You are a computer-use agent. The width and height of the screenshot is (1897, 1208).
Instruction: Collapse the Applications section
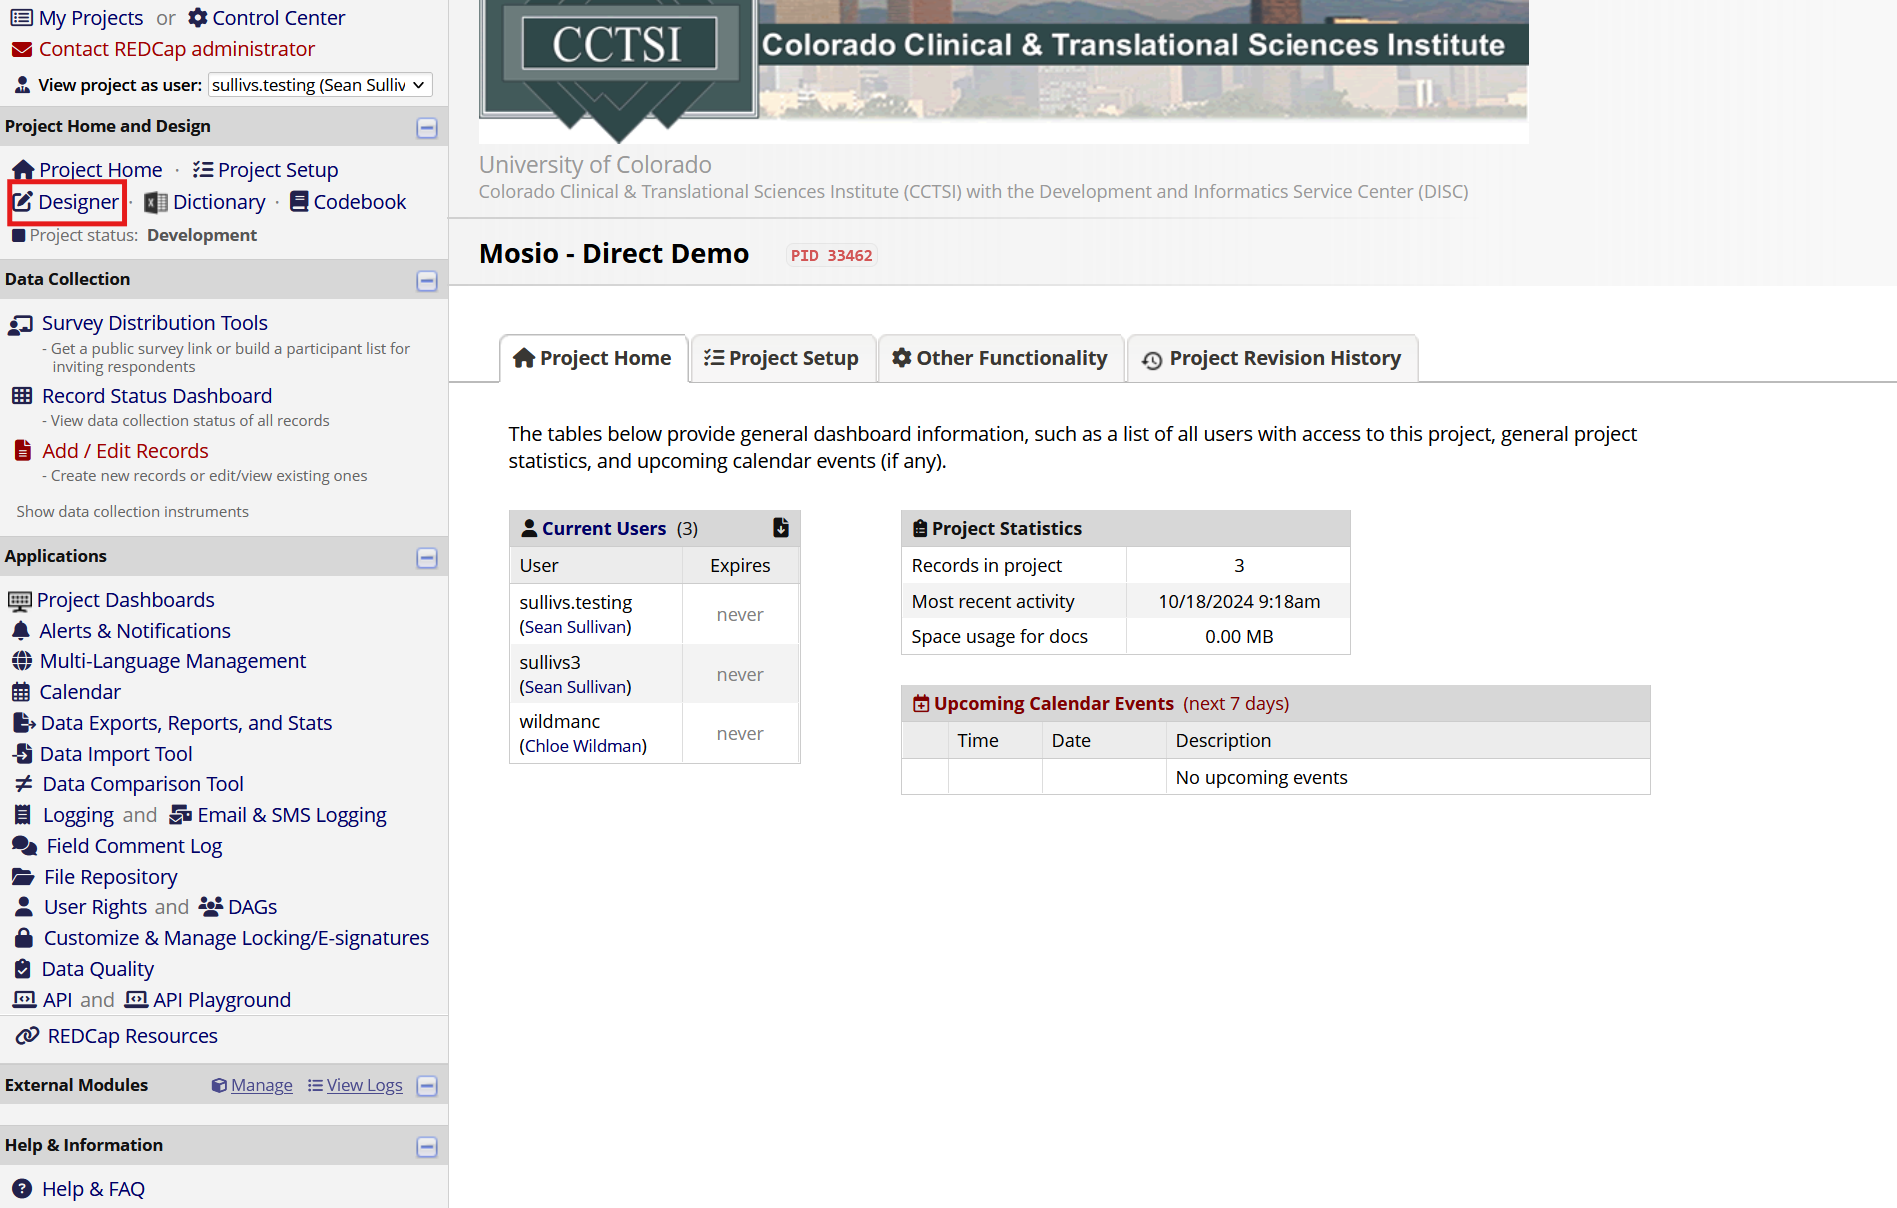(x=427, y=557)
